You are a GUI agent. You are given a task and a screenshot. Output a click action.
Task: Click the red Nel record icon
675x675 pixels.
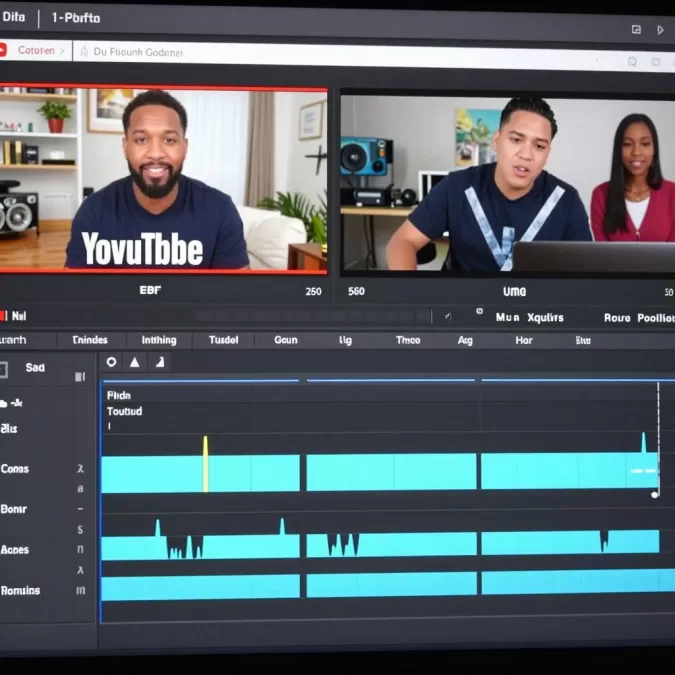pyautogui.click(x=3, y=316)
